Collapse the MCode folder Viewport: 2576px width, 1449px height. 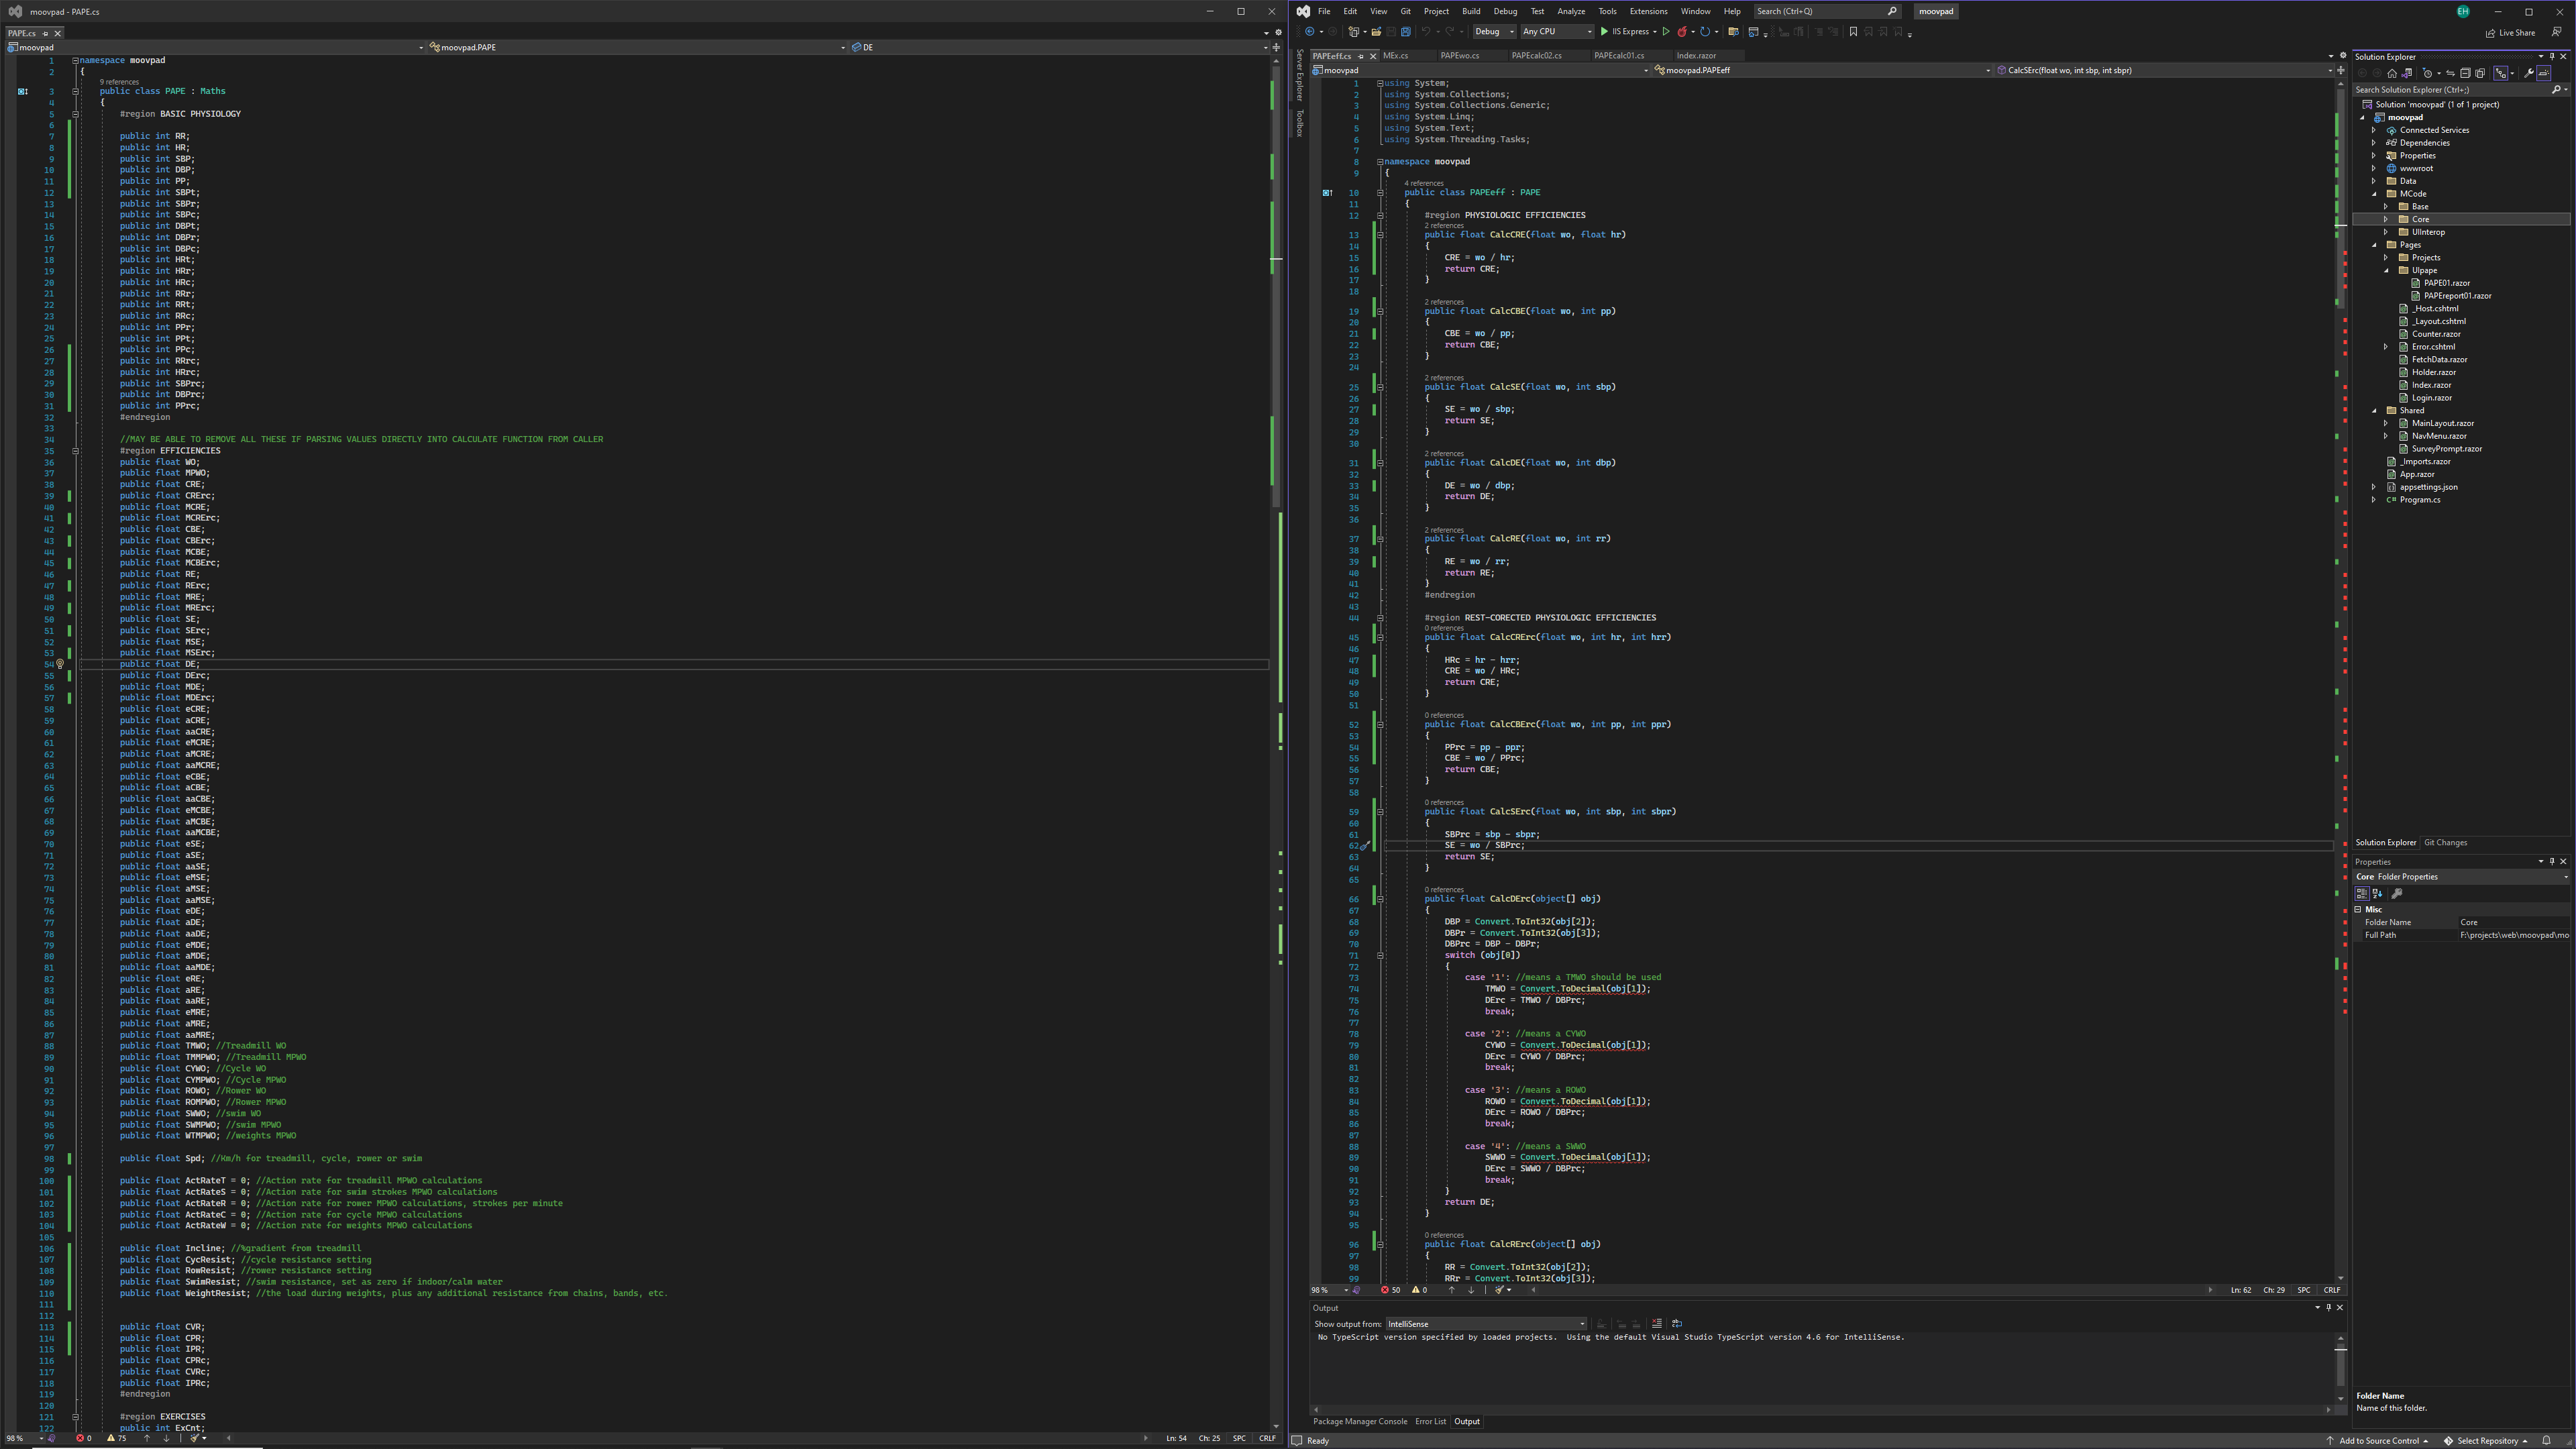pyautogui.click(x=2373, y=194)
